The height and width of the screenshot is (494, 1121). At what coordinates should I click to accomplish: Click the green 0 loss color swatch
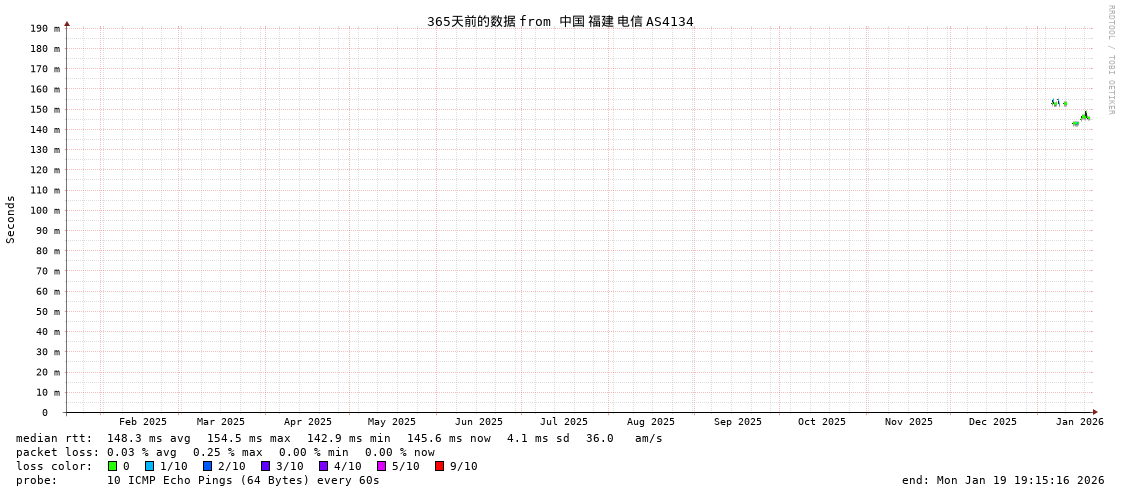coord(112,466)
